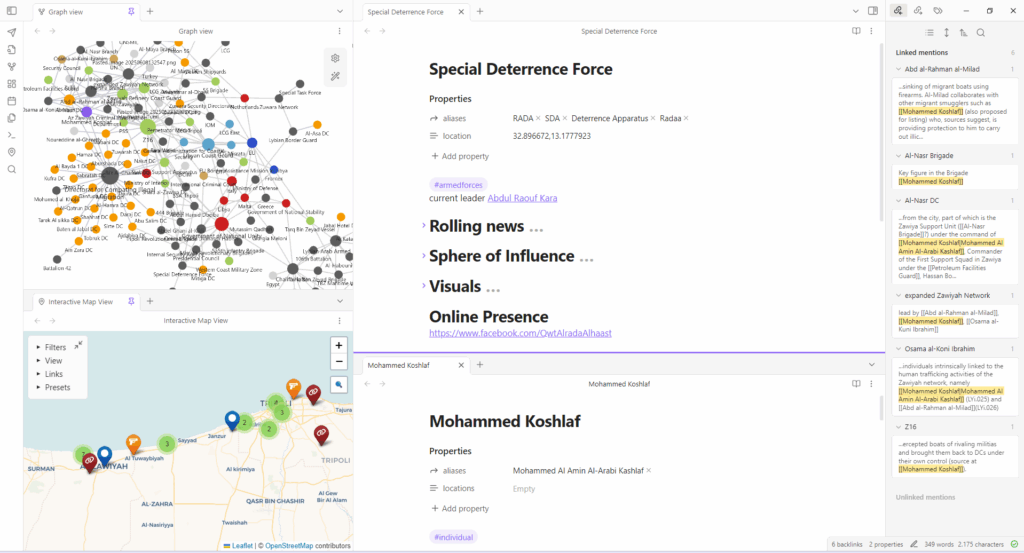This screenshot has width=1024, height=553.
Task: Select the Mohammed Koshlaf tab
Action: click(398, 365)
